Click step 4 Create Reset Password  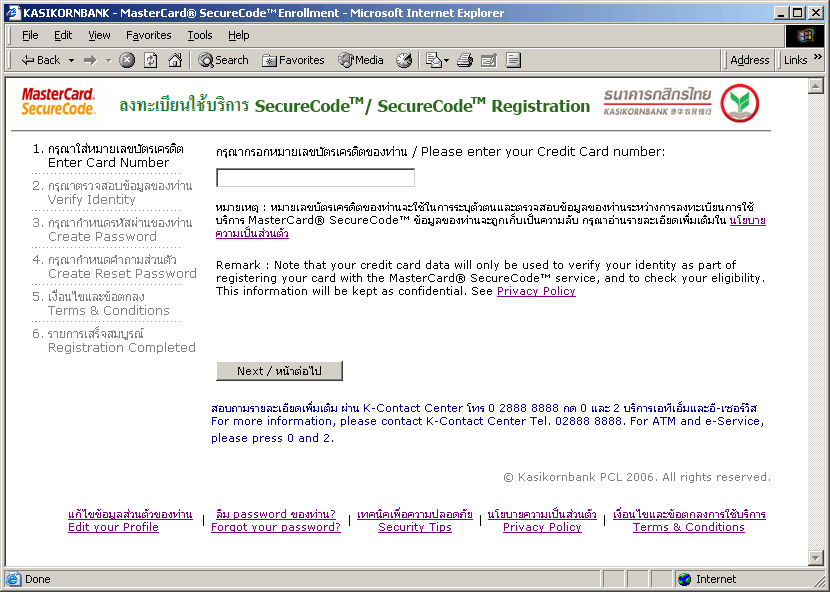(114, 267)
